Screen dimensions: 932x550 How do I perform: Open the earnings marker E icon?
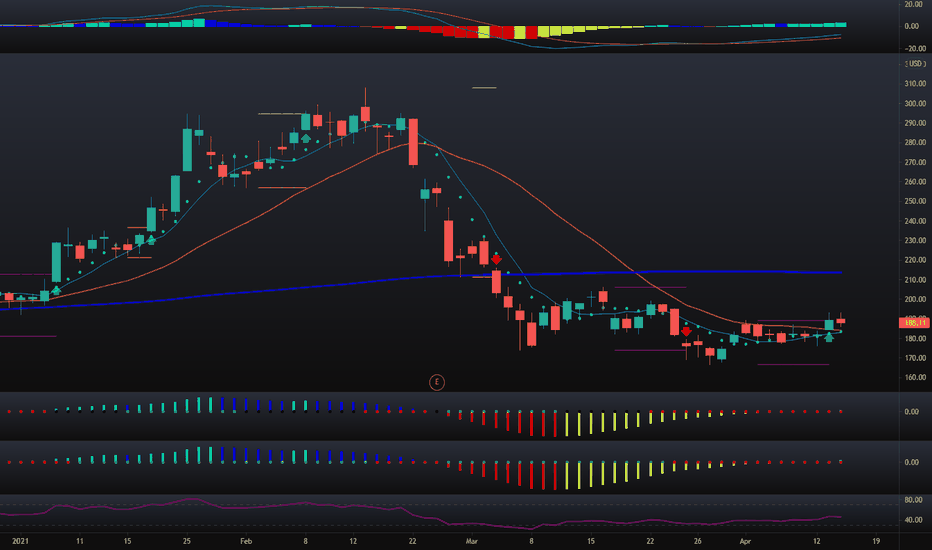(437, 382)
